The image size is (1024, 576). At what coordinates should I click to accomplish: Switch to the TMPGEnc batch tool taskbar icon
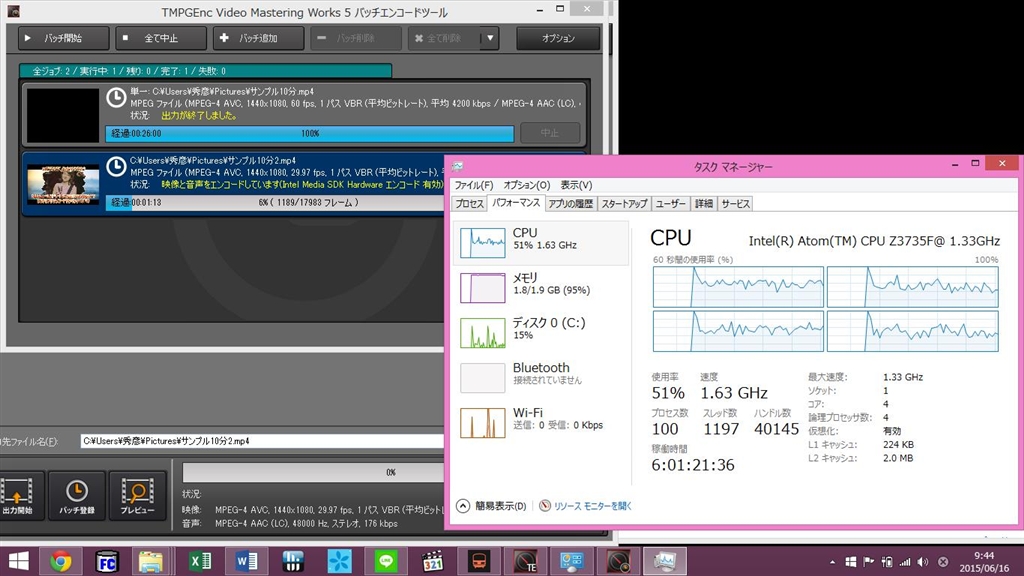tap(618, 562)
